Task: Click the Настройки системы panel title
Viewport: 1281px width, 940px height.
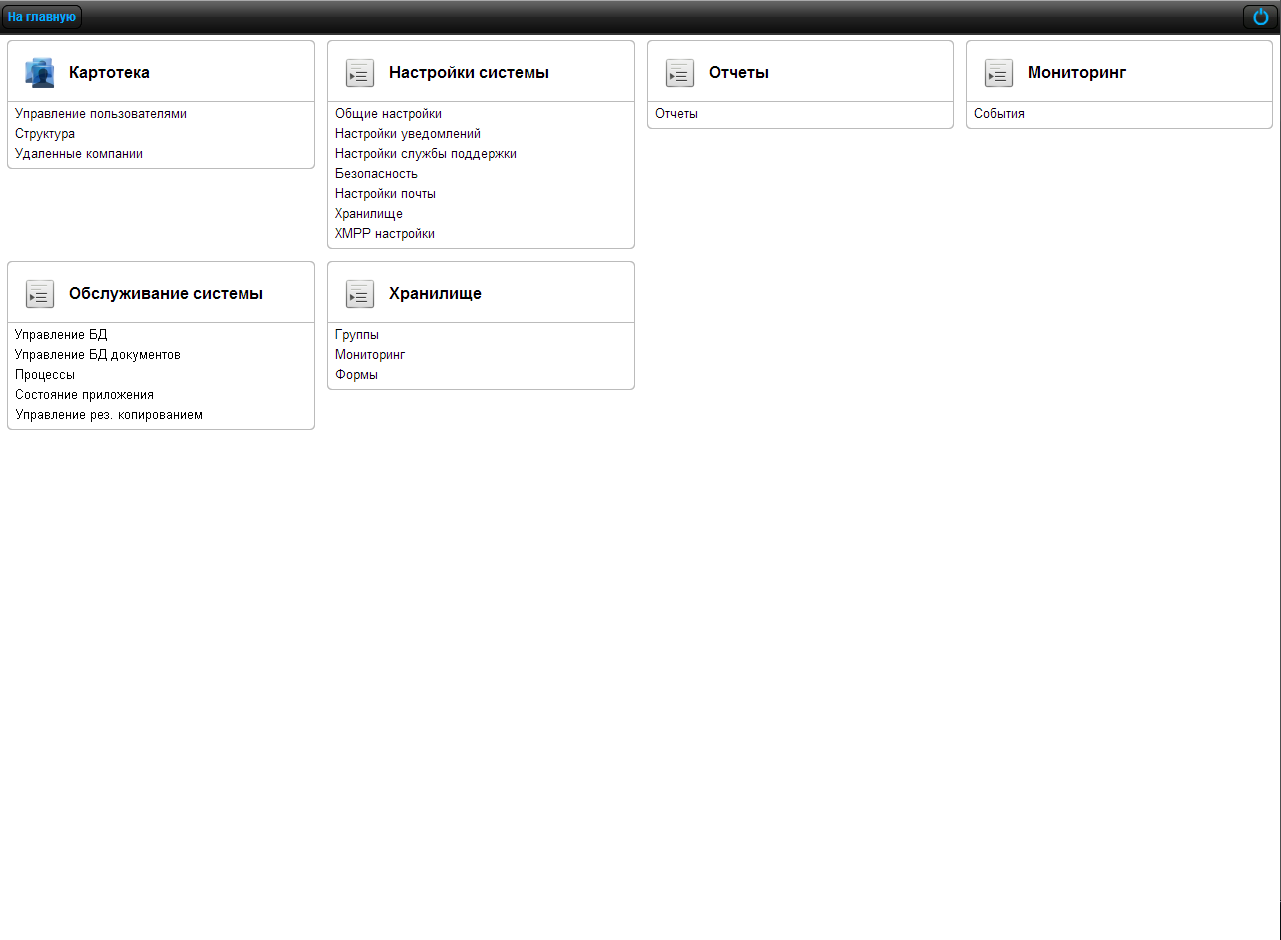Action: (x=469, y=73)
